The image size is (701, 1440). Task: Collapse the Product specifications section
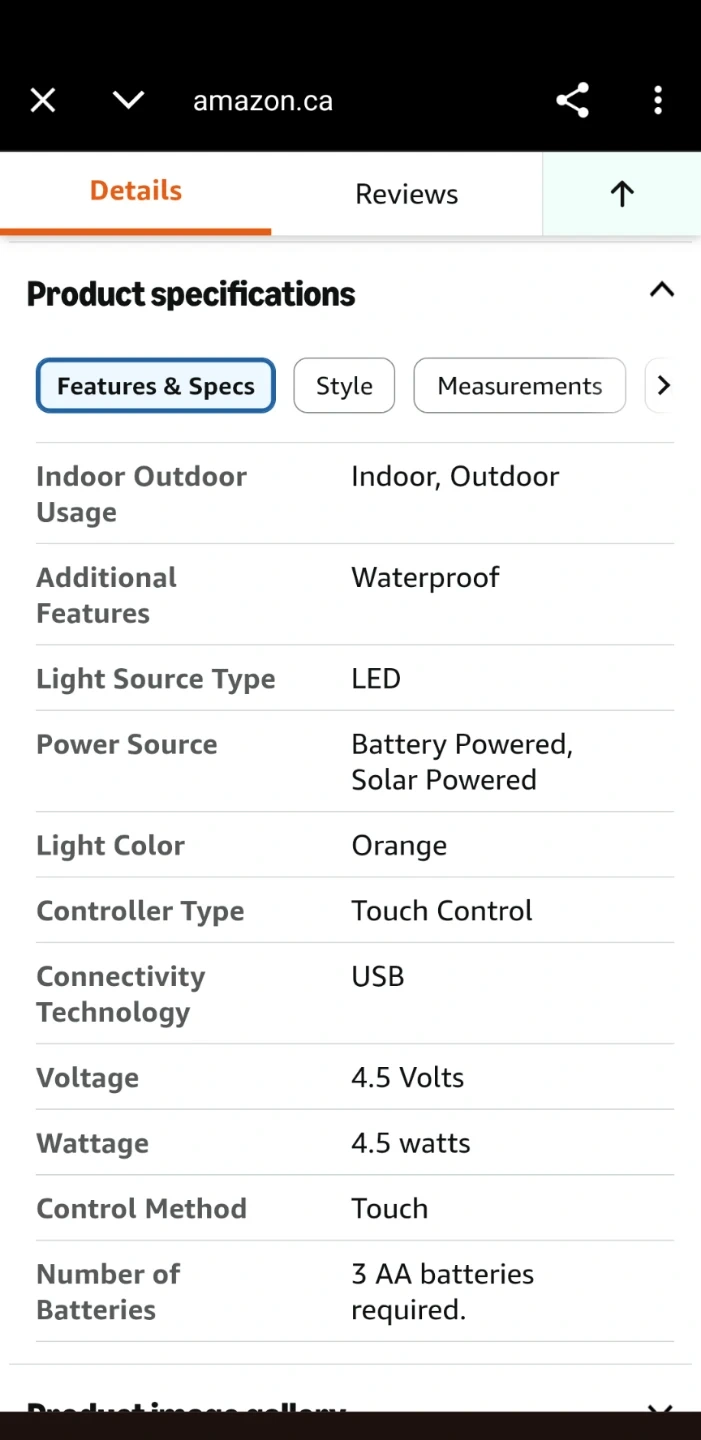pos(661,291)
